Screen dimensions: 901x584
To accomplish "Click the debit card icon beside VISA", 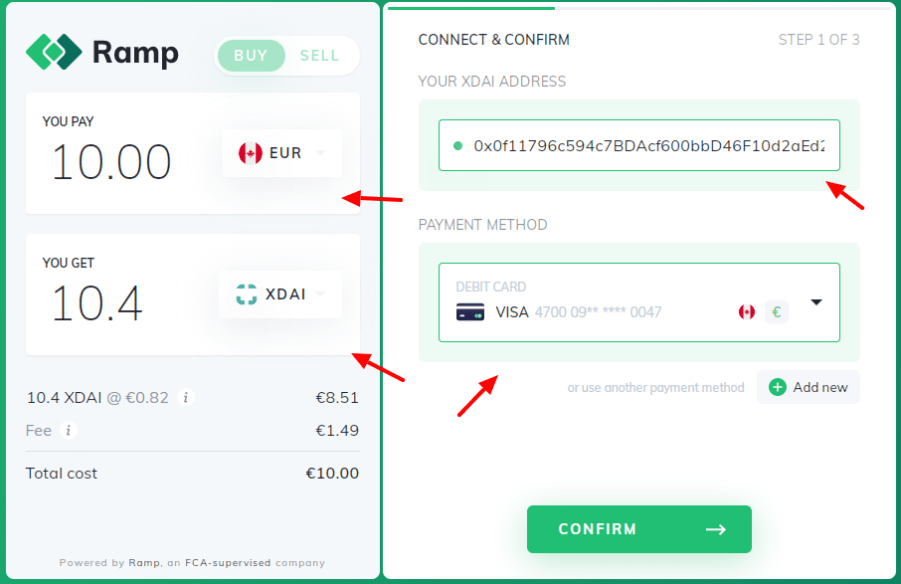I will click(470, 312).
